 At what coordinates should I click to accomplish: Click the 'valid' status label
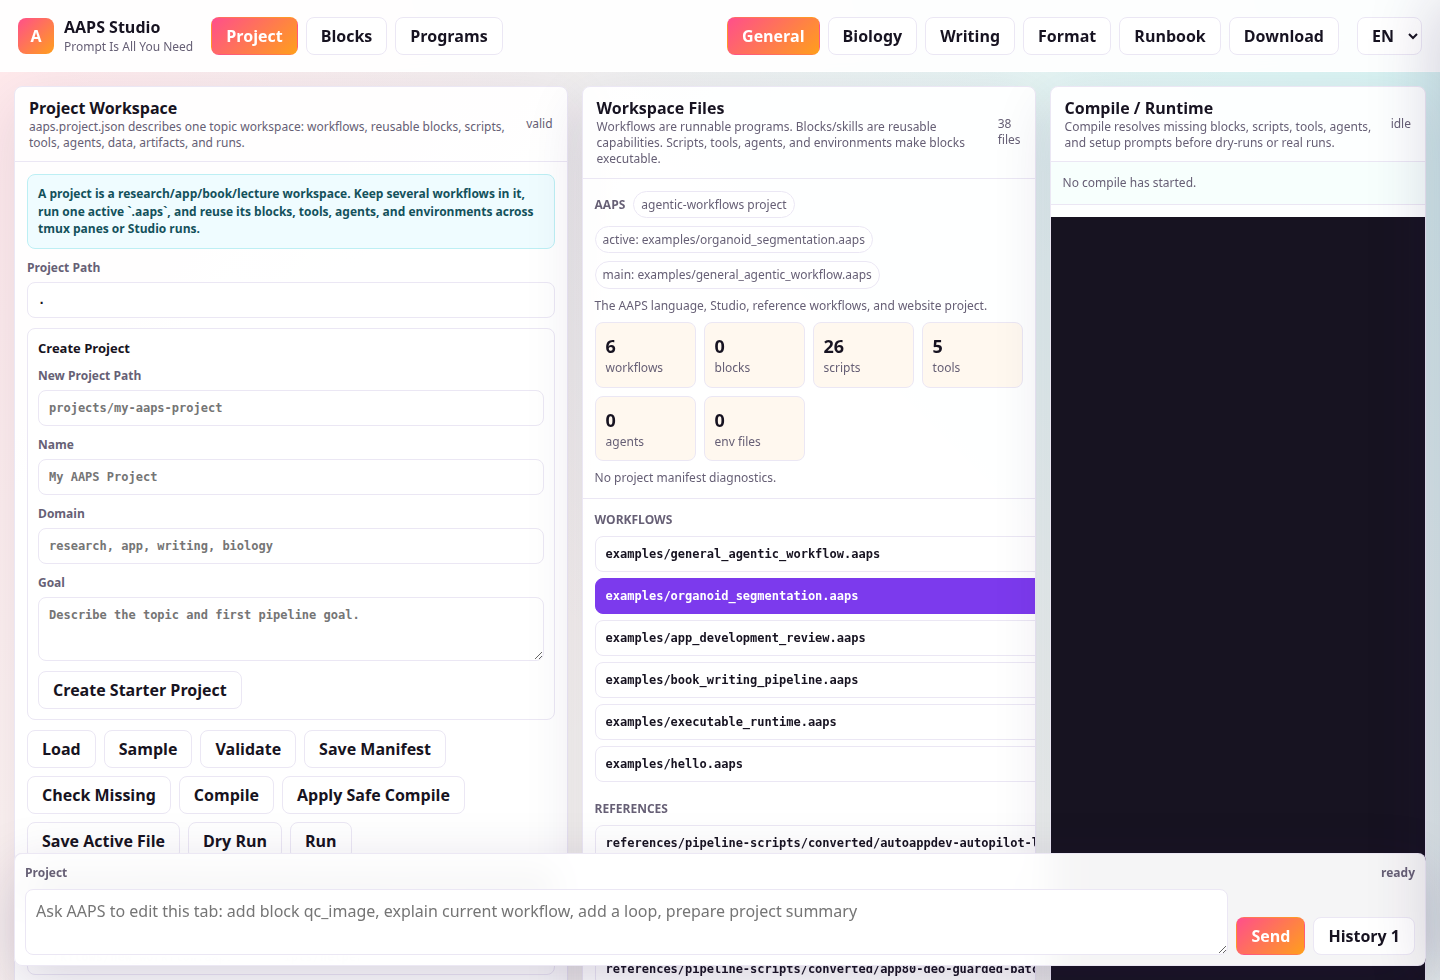pyautogui.click(x=539, y=124)
